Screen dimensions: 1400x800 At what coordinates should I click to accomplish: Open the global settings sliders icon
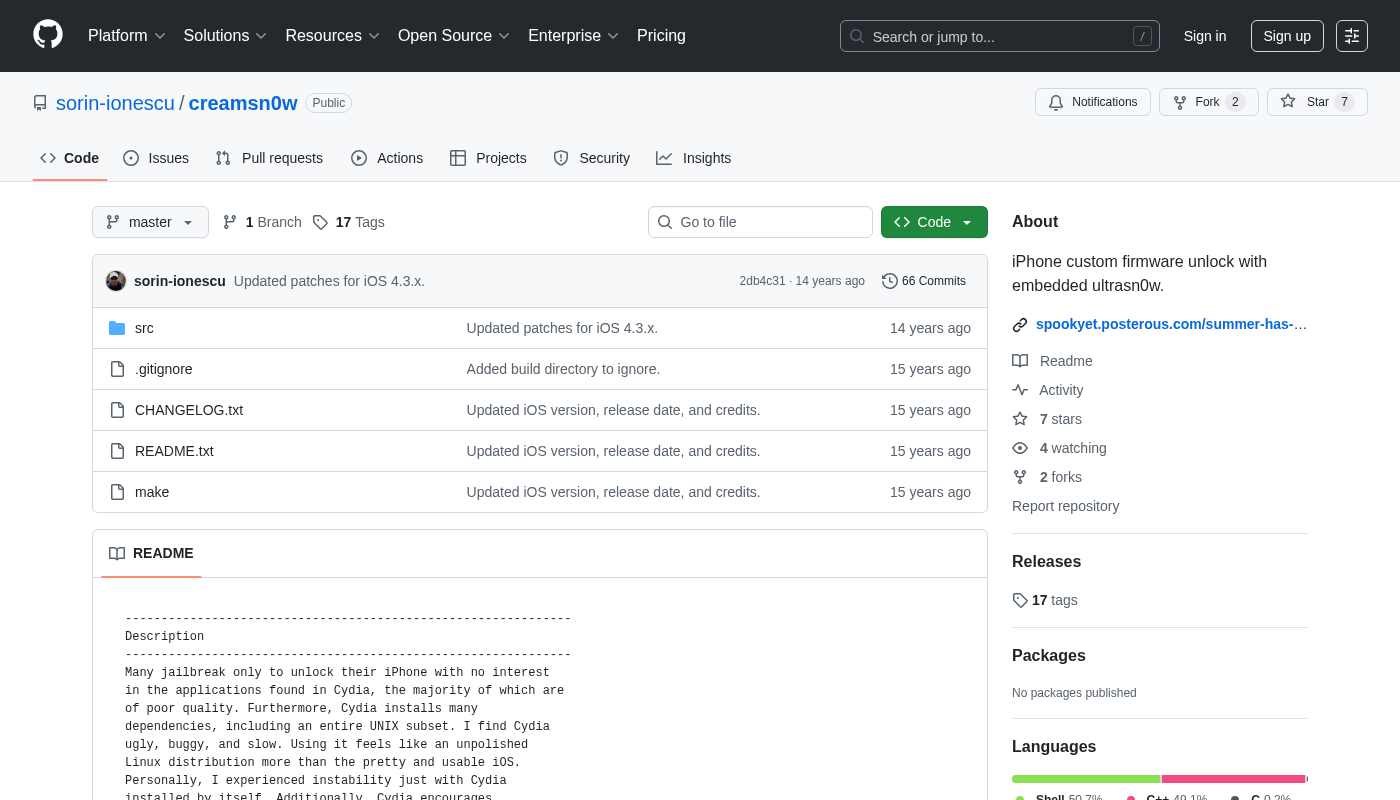(x=1351, y=36)
